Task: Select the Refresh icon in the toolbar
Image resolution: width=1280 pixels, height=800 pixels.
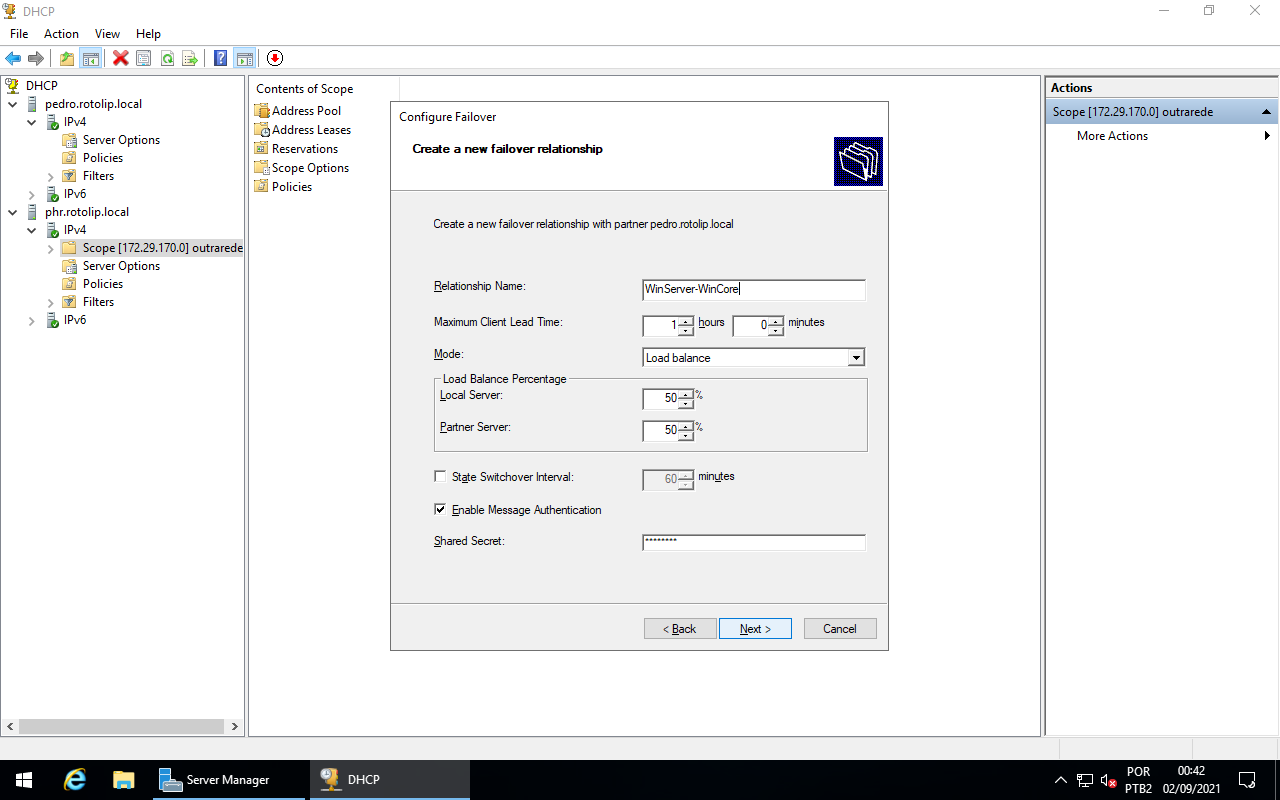Action: 168,58
